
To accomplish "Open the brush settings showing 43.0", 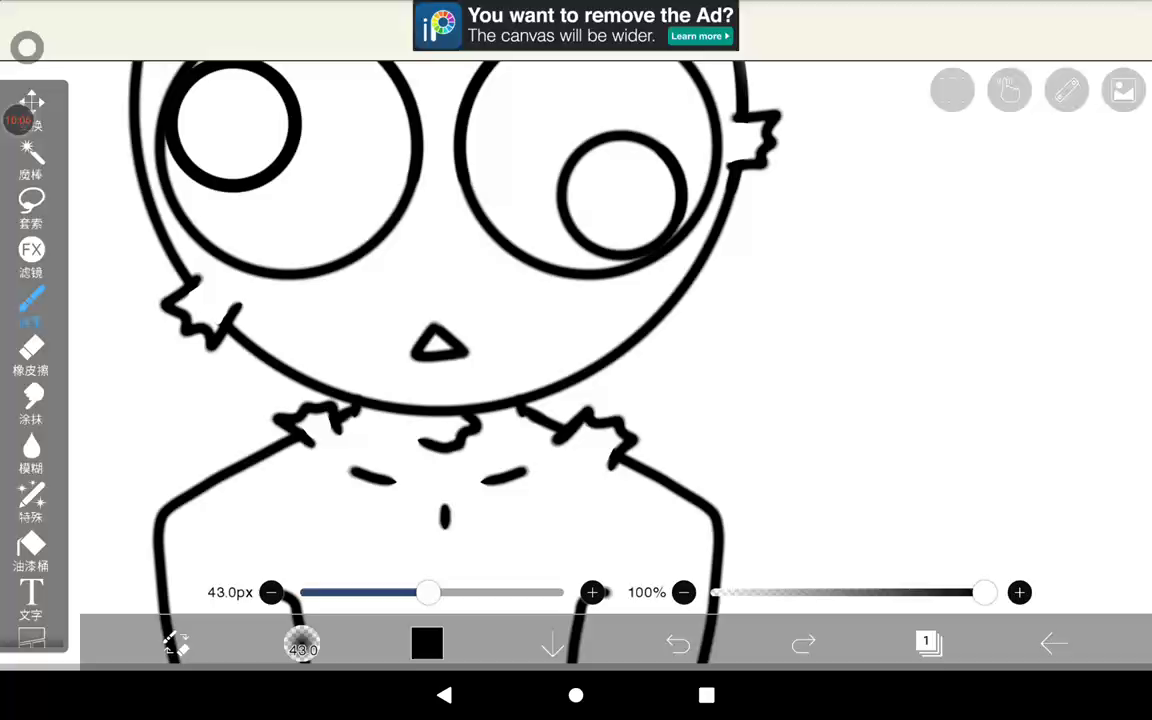I will [302, 644].
